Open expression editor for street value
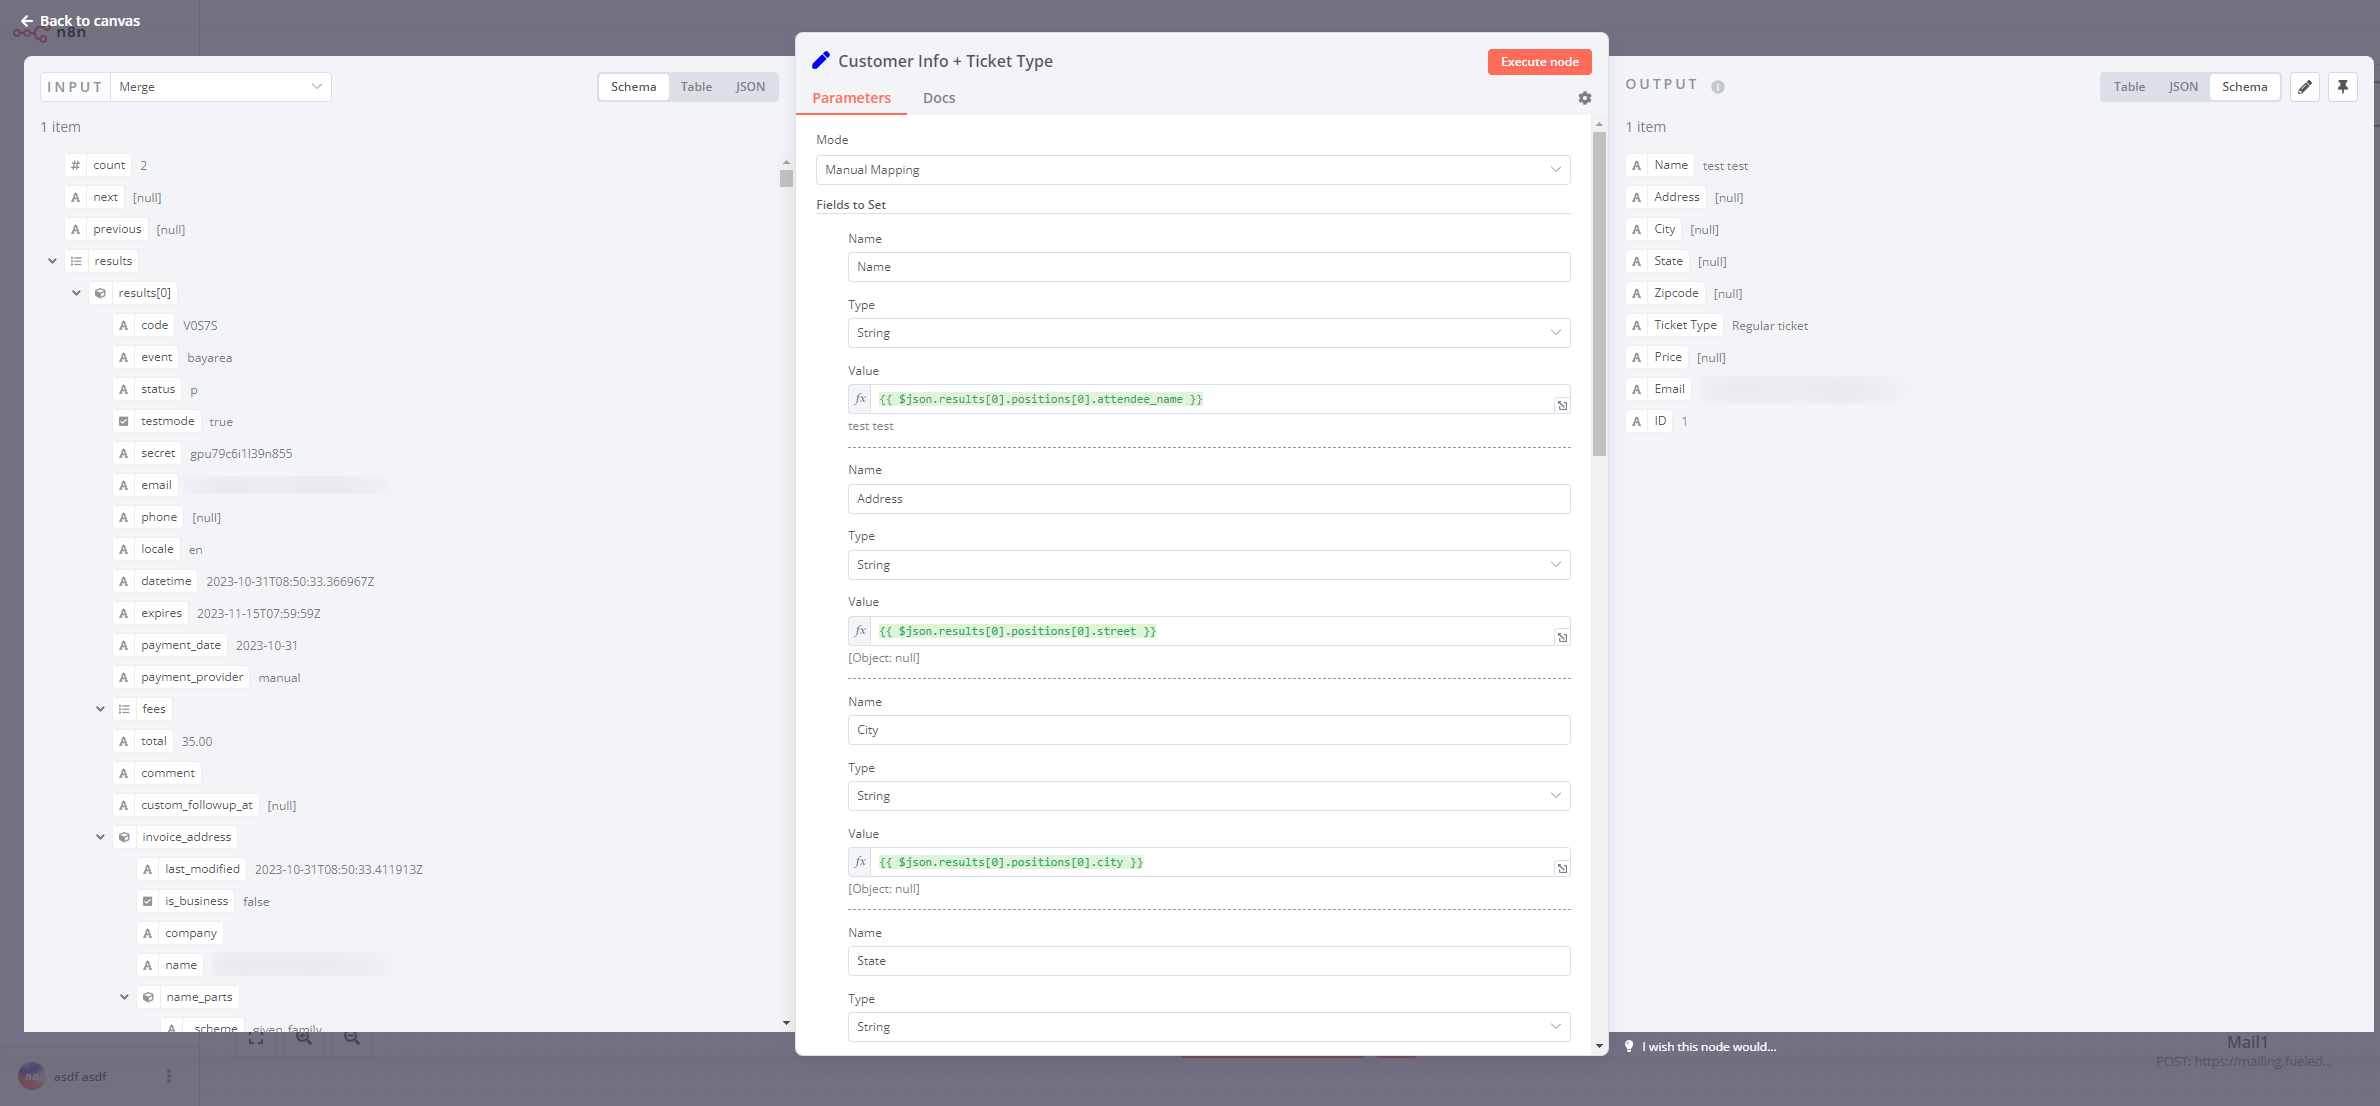 pyautogui.click(x=1561, y=637)
